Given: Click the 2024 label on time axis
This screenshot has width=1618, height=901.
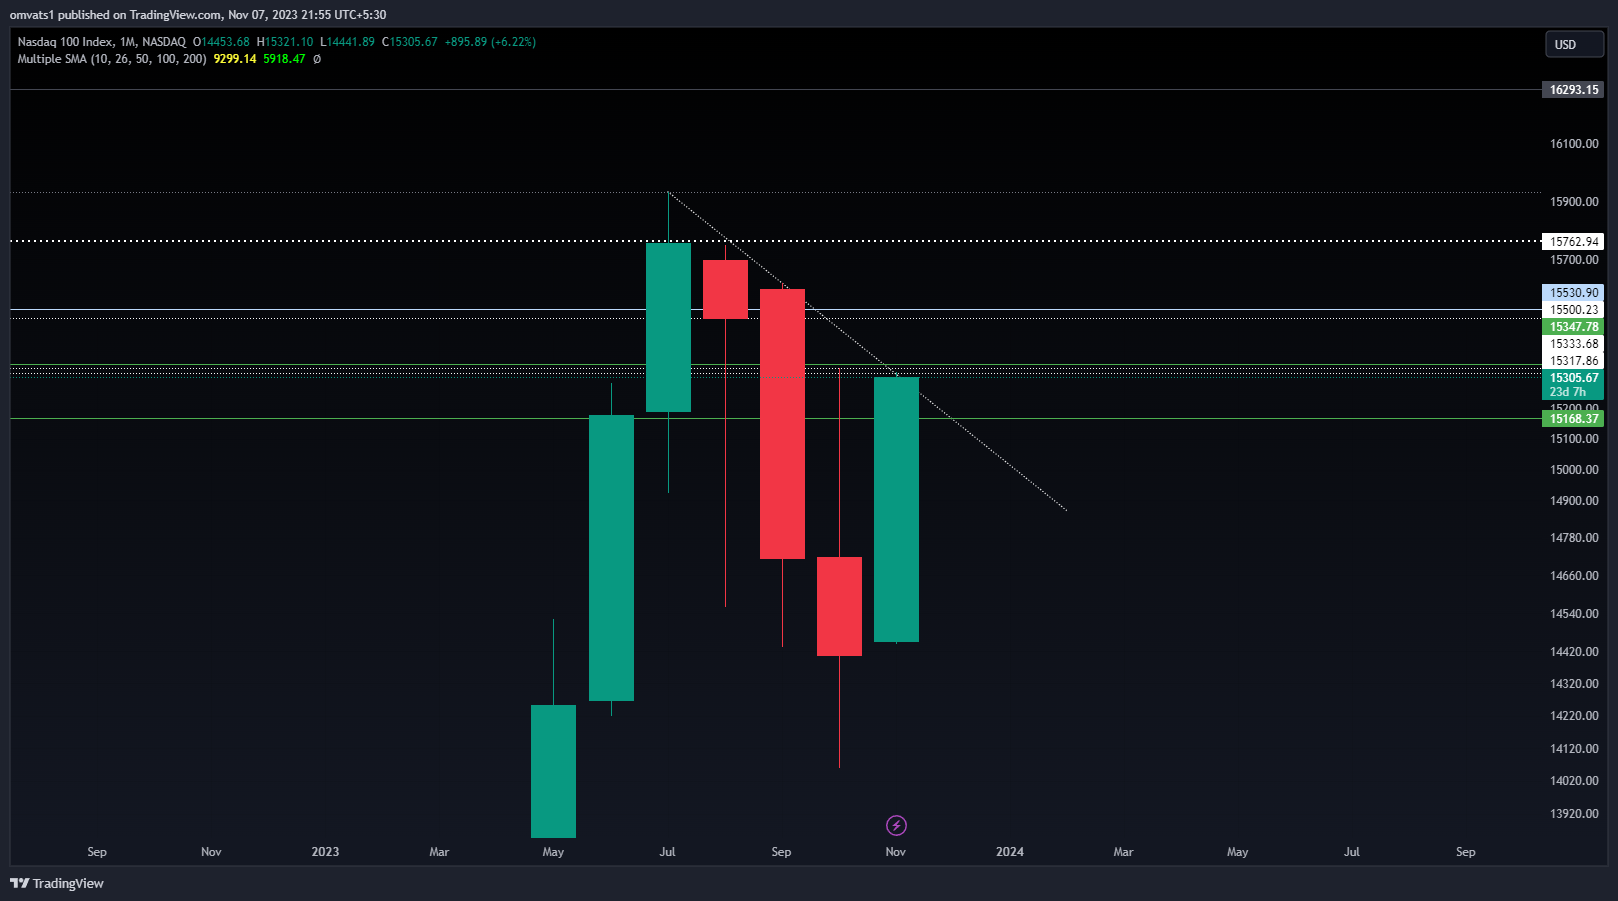Looking at the screenshot, I should click(1010, 852).
